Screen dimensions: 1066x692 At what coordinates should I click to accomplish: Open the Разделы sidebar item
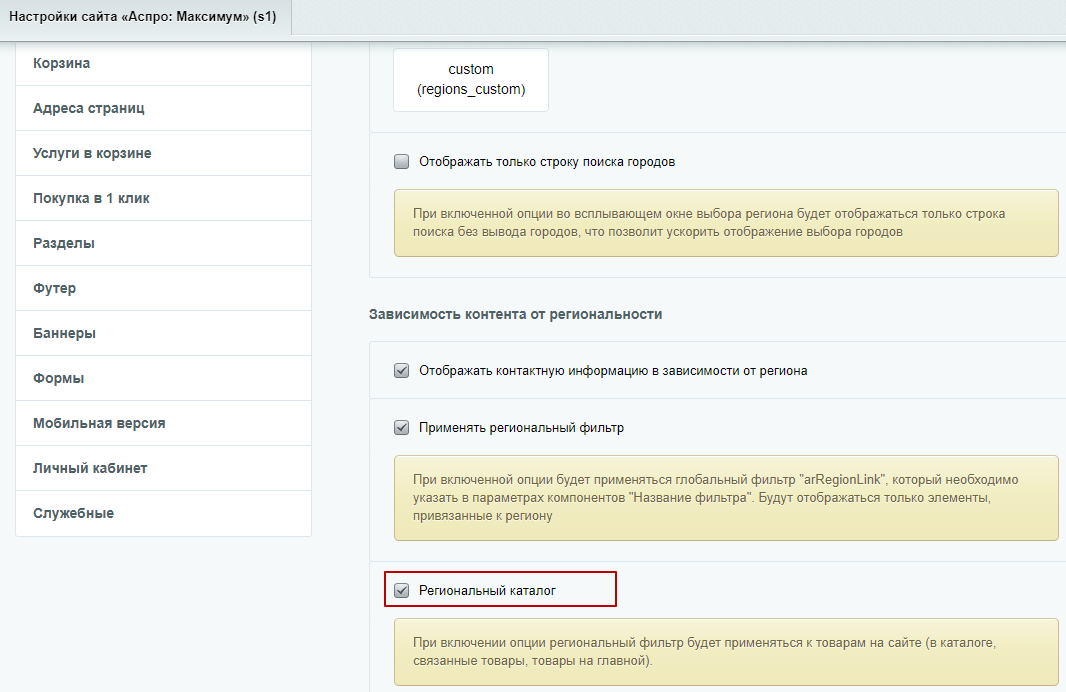tap(163, 243)
